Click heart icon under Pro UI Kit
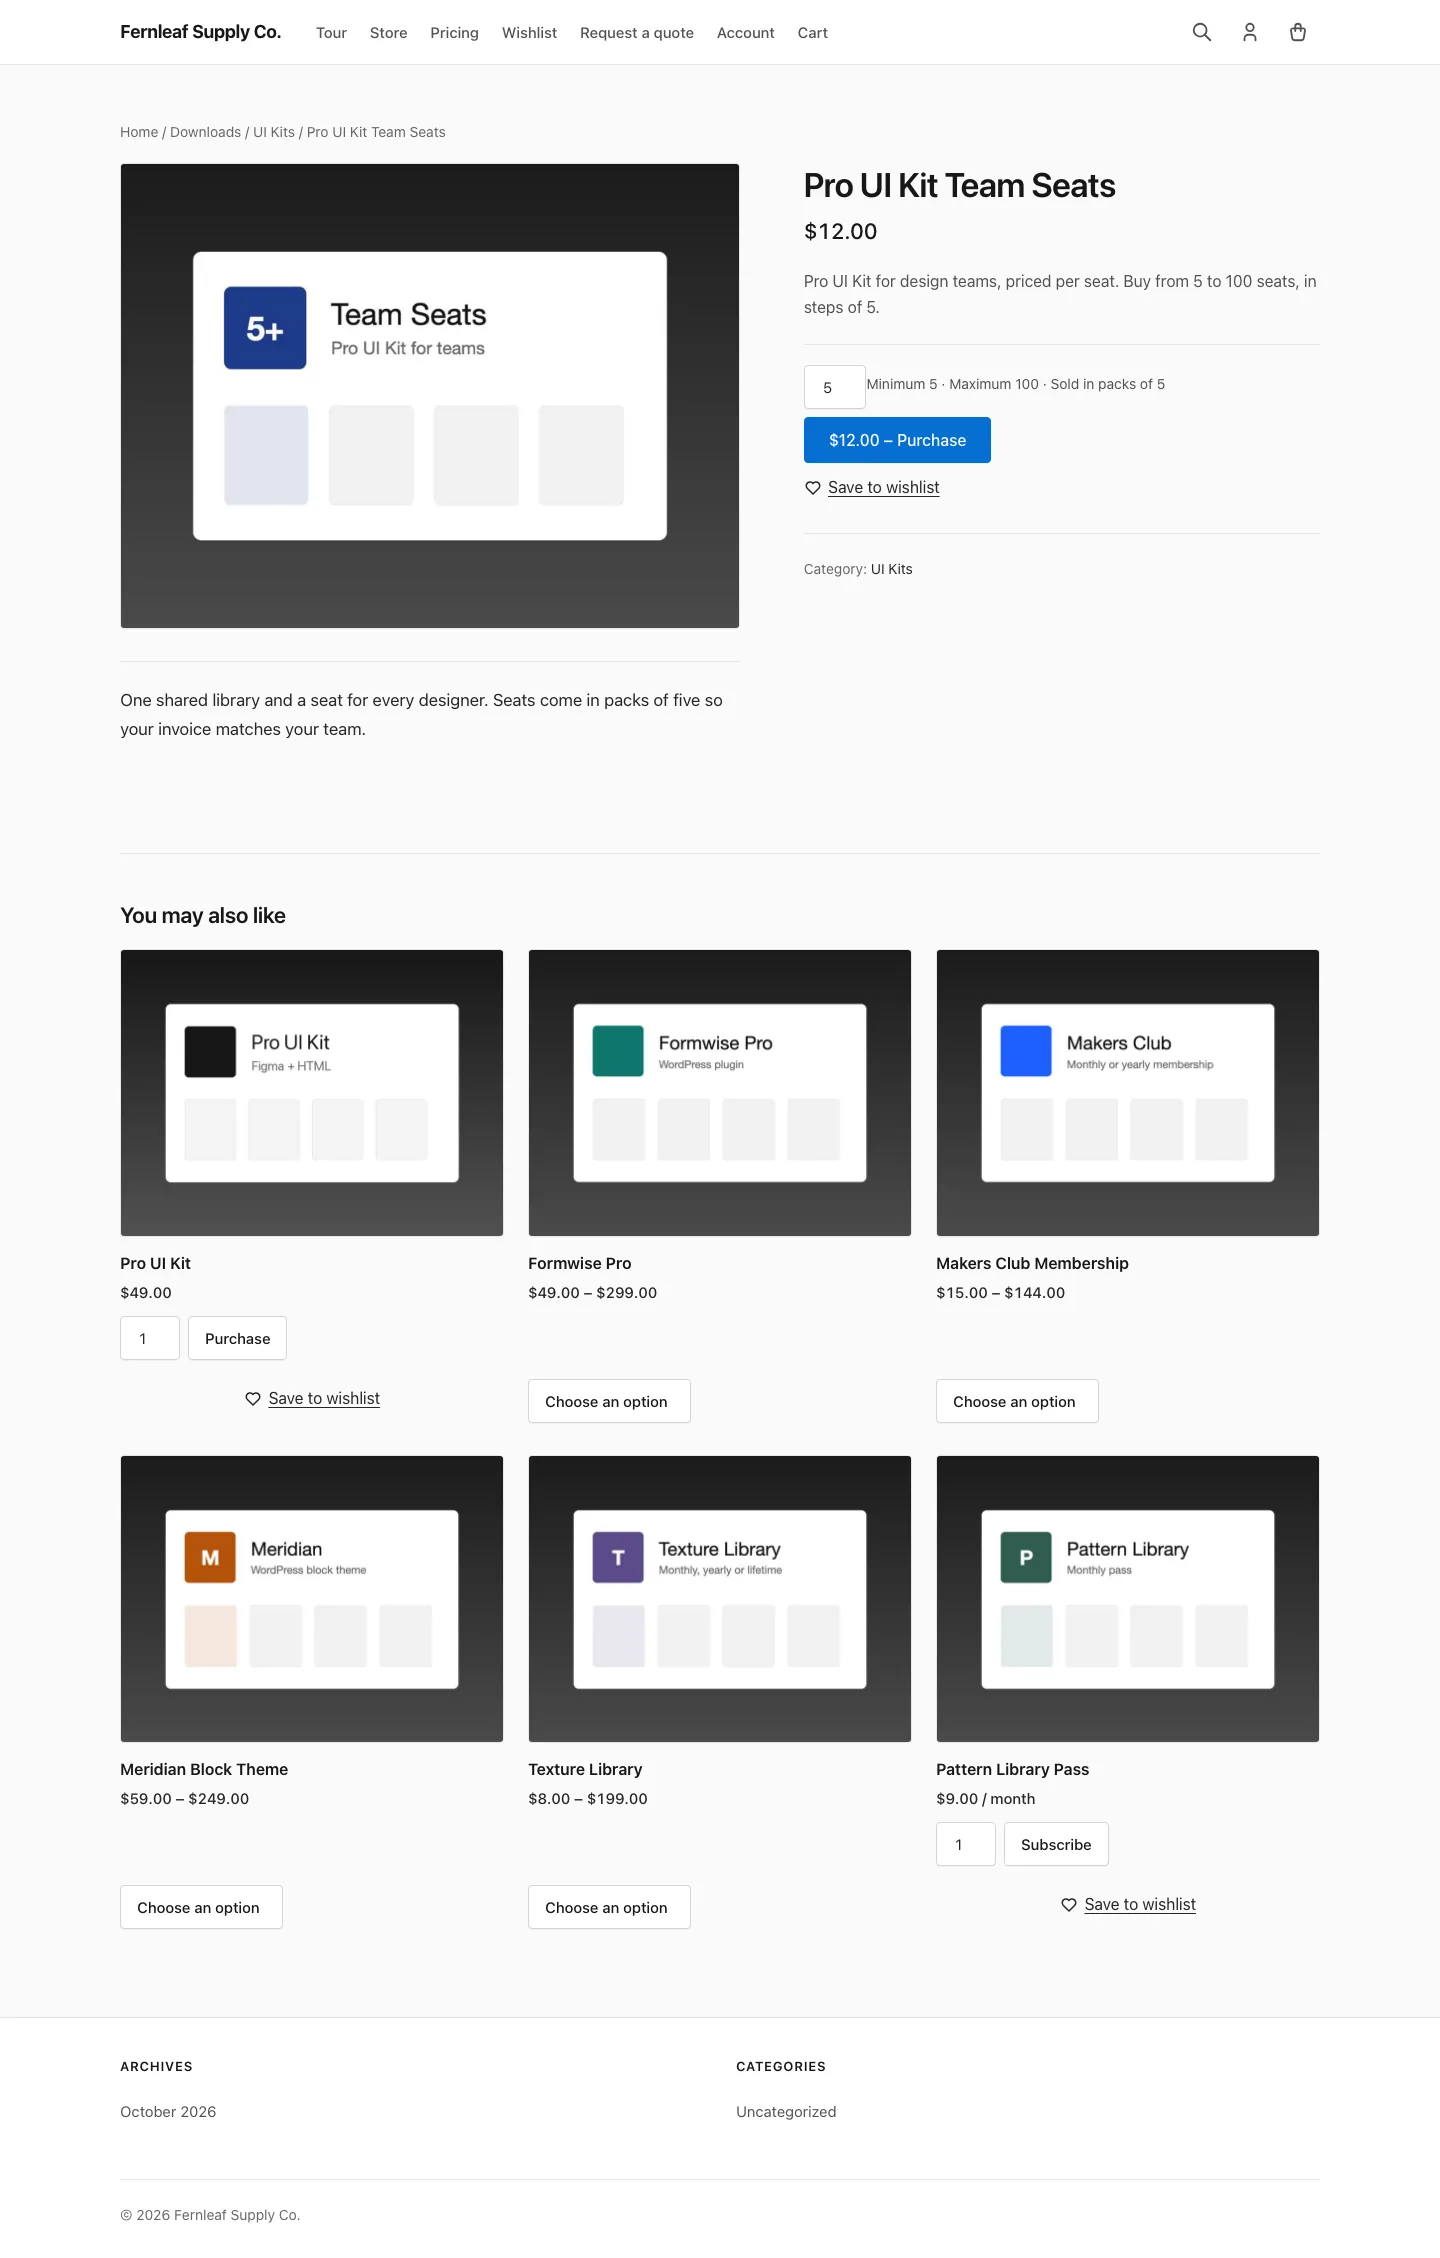The width and height of the screenshot is (1440, 2258). pos(253,1399)
